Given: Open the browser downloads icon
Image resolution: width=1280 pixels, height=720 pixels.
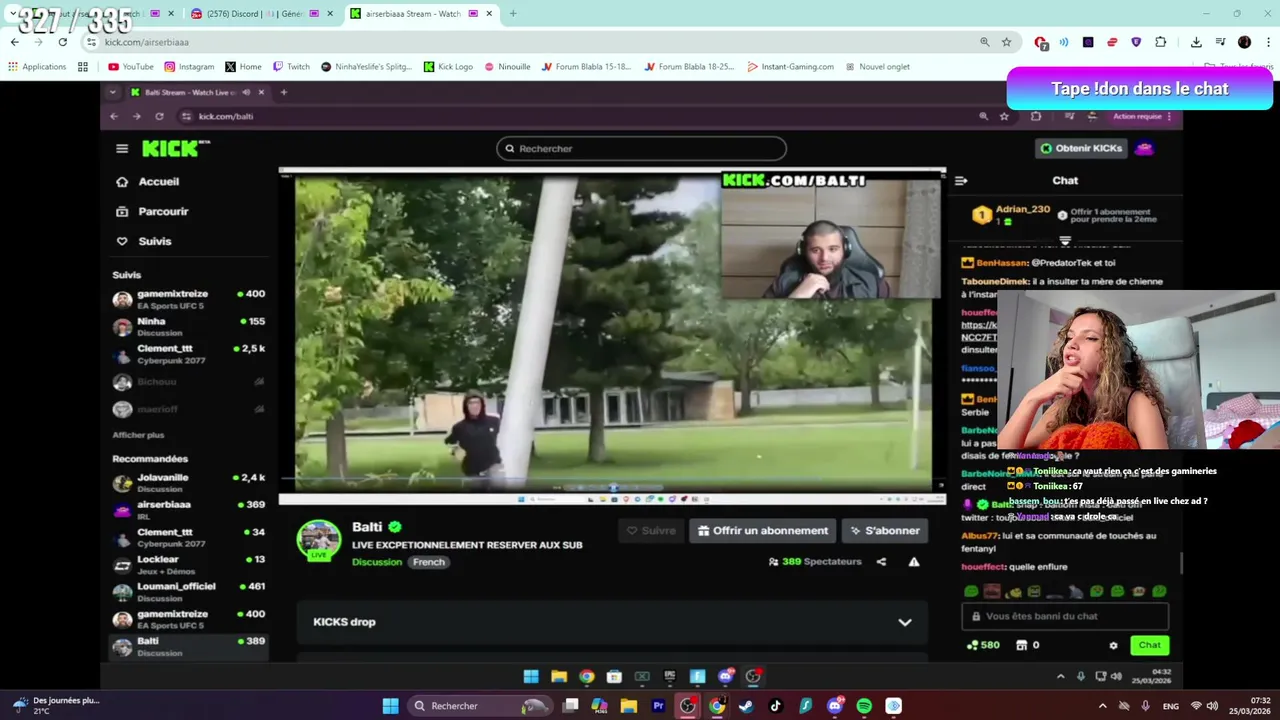Looking at the screenshot, I should (x=1196, y=42).
